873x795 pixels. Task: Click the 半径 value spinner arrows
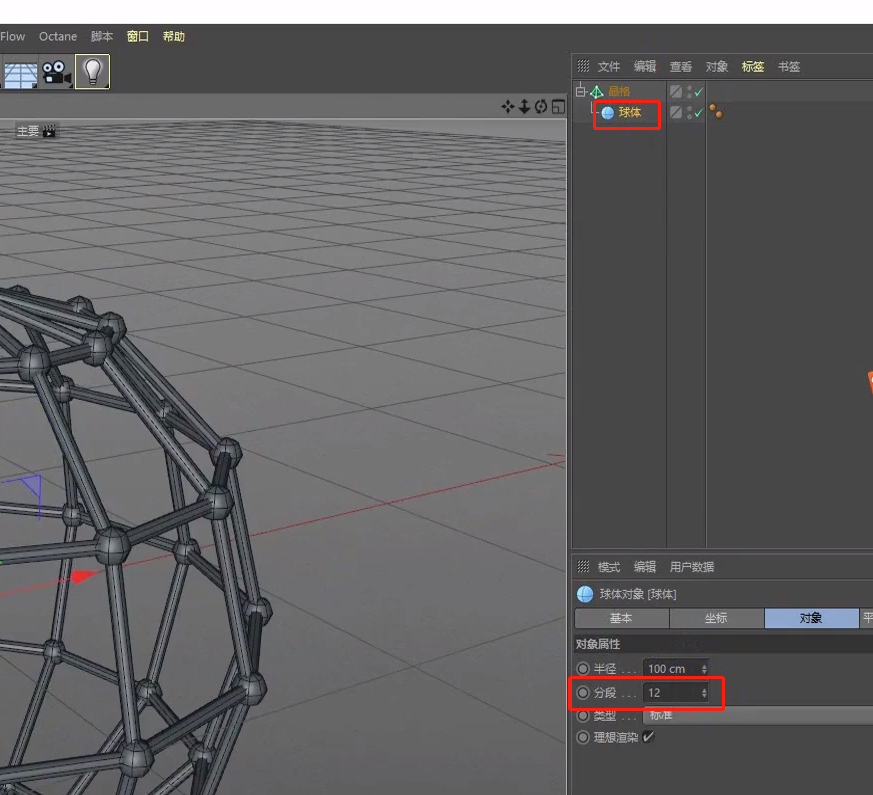click(704, 668)
